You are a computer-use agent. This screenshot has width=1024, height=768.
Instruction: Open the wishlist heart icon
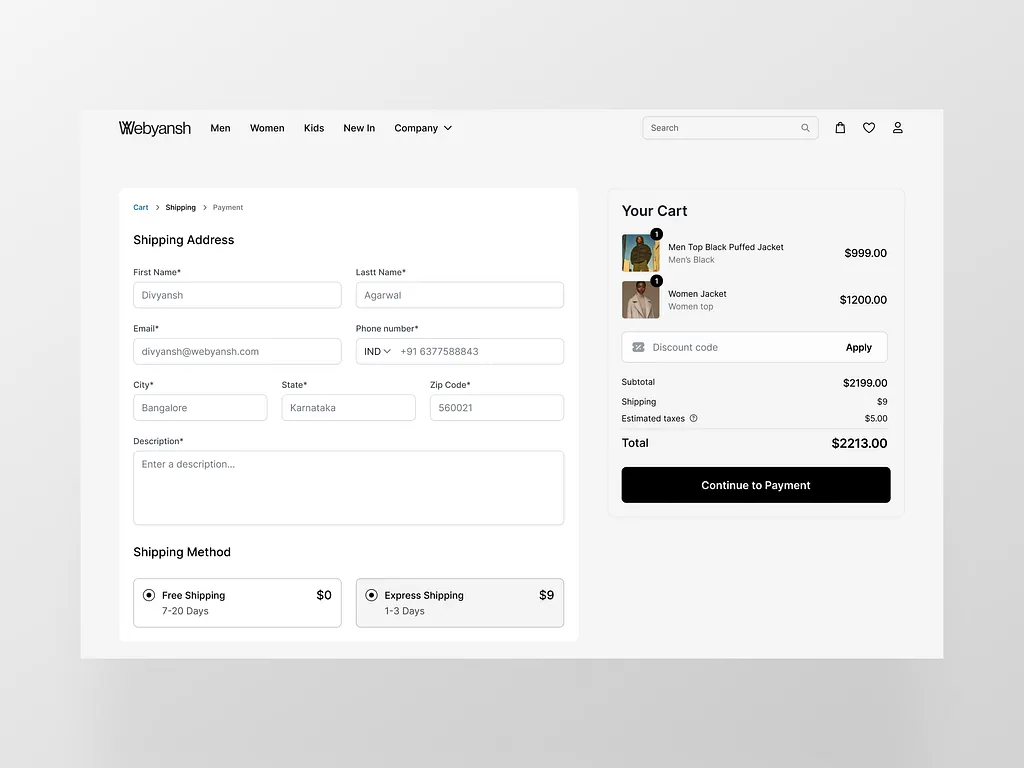[868, 128]
